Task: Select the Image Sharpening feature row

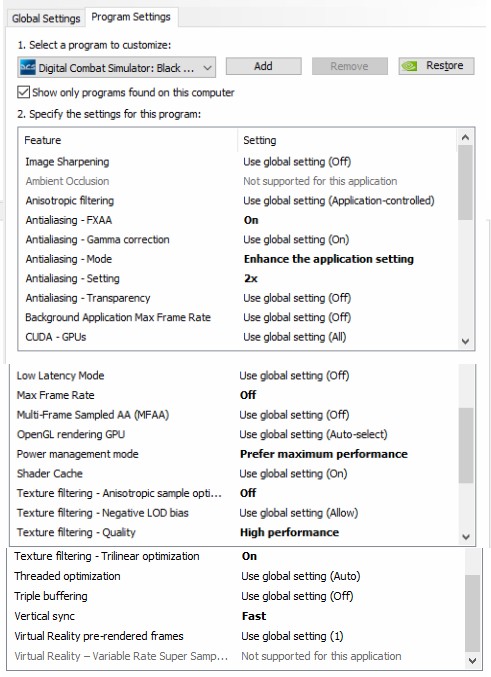Action: tap(238, 162)
